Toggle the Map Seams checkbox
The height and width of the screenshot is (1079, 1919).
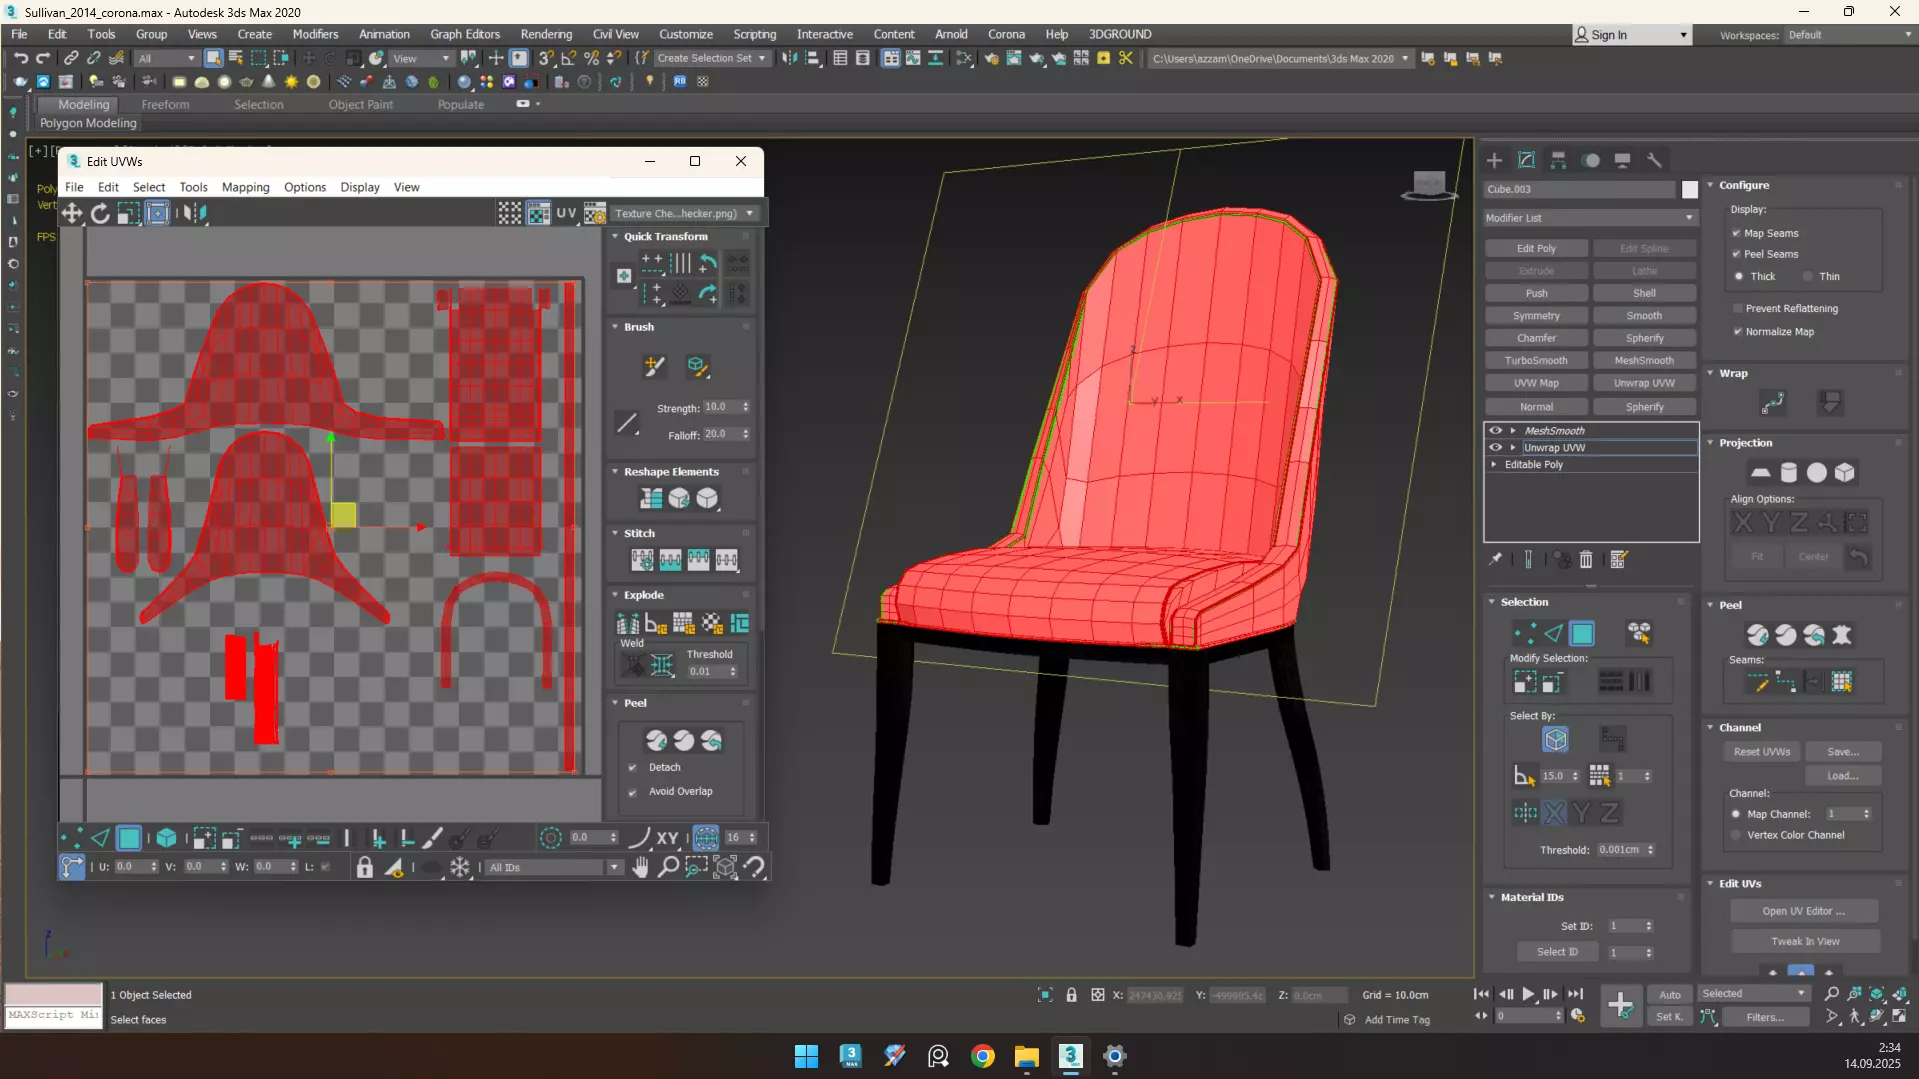coord(1737,233)
